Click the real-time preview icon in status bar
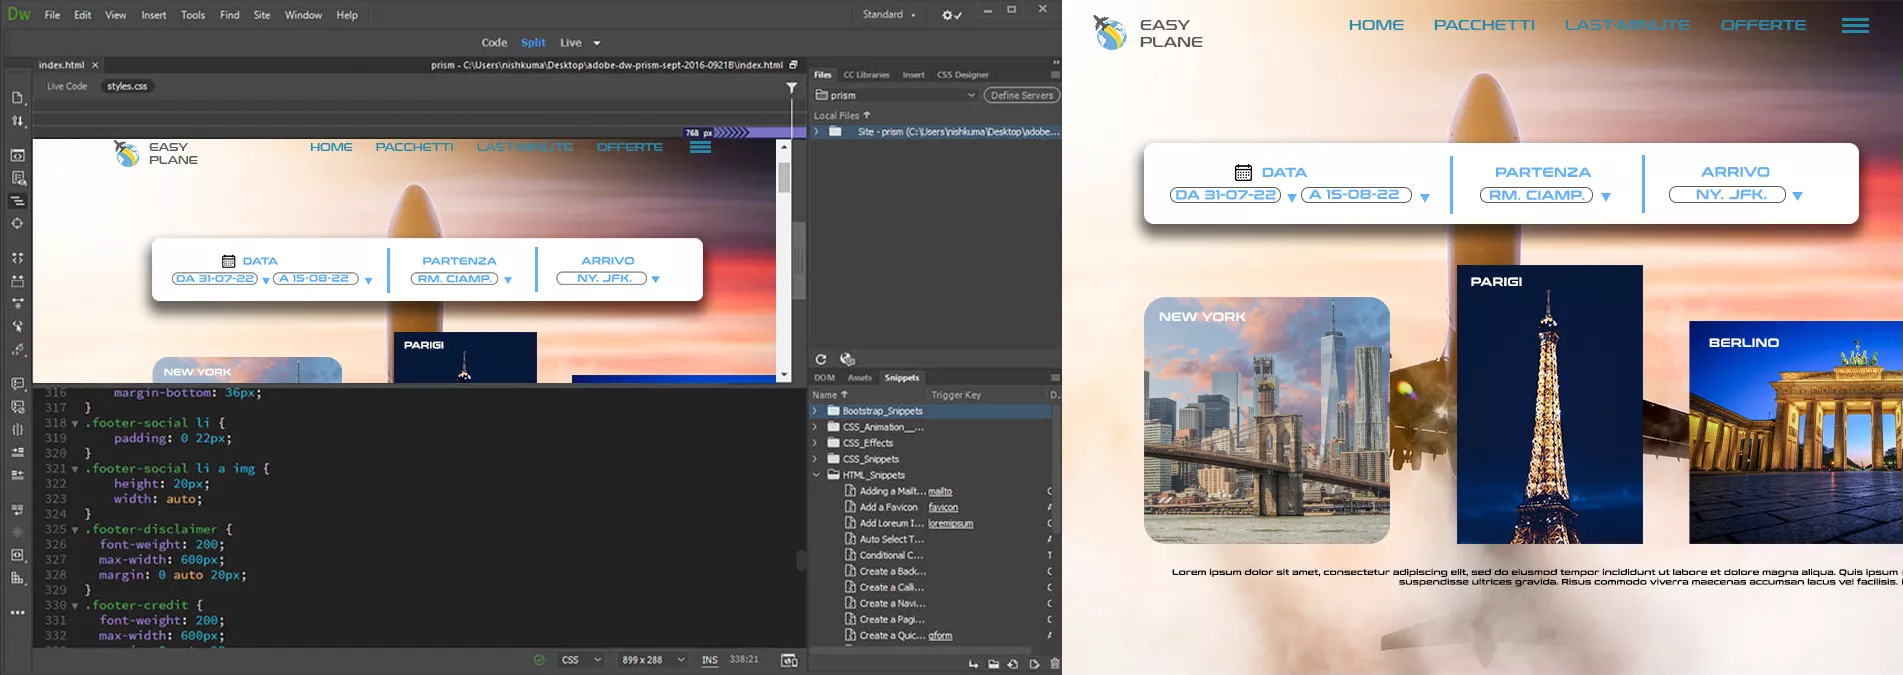 pyautogui.click(x=789, y=660)
